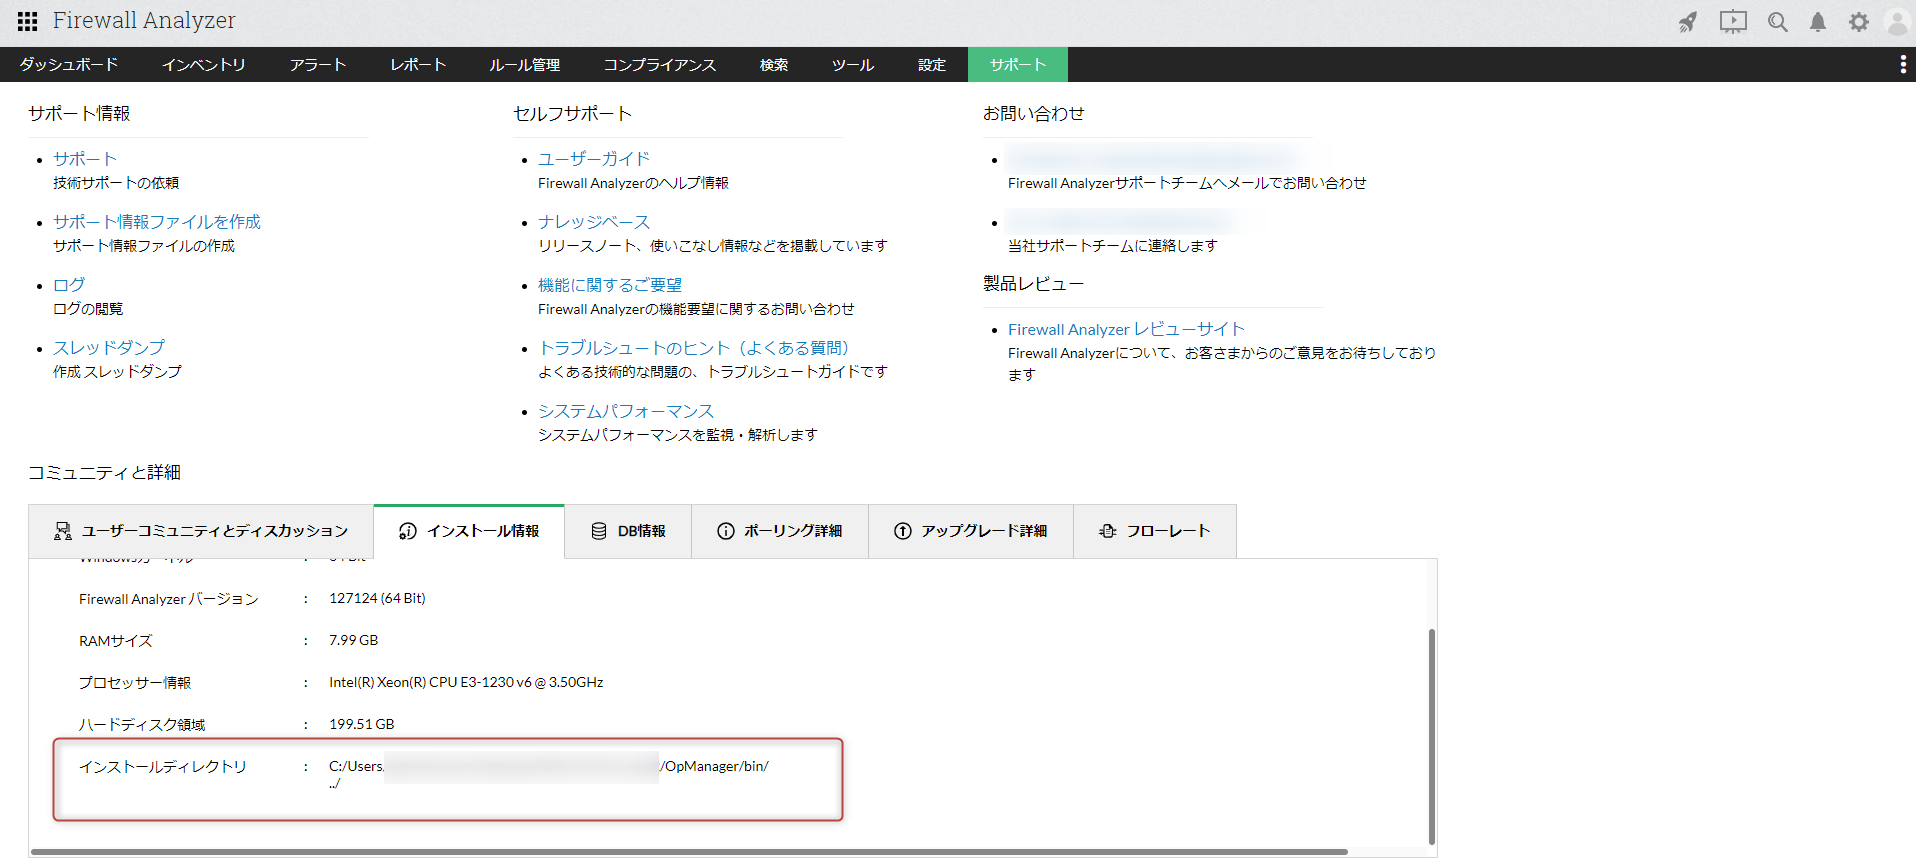Open the システムパフォーマンス link
Image resolution: width=1916 pixels, height=860 pixels.
626,411
